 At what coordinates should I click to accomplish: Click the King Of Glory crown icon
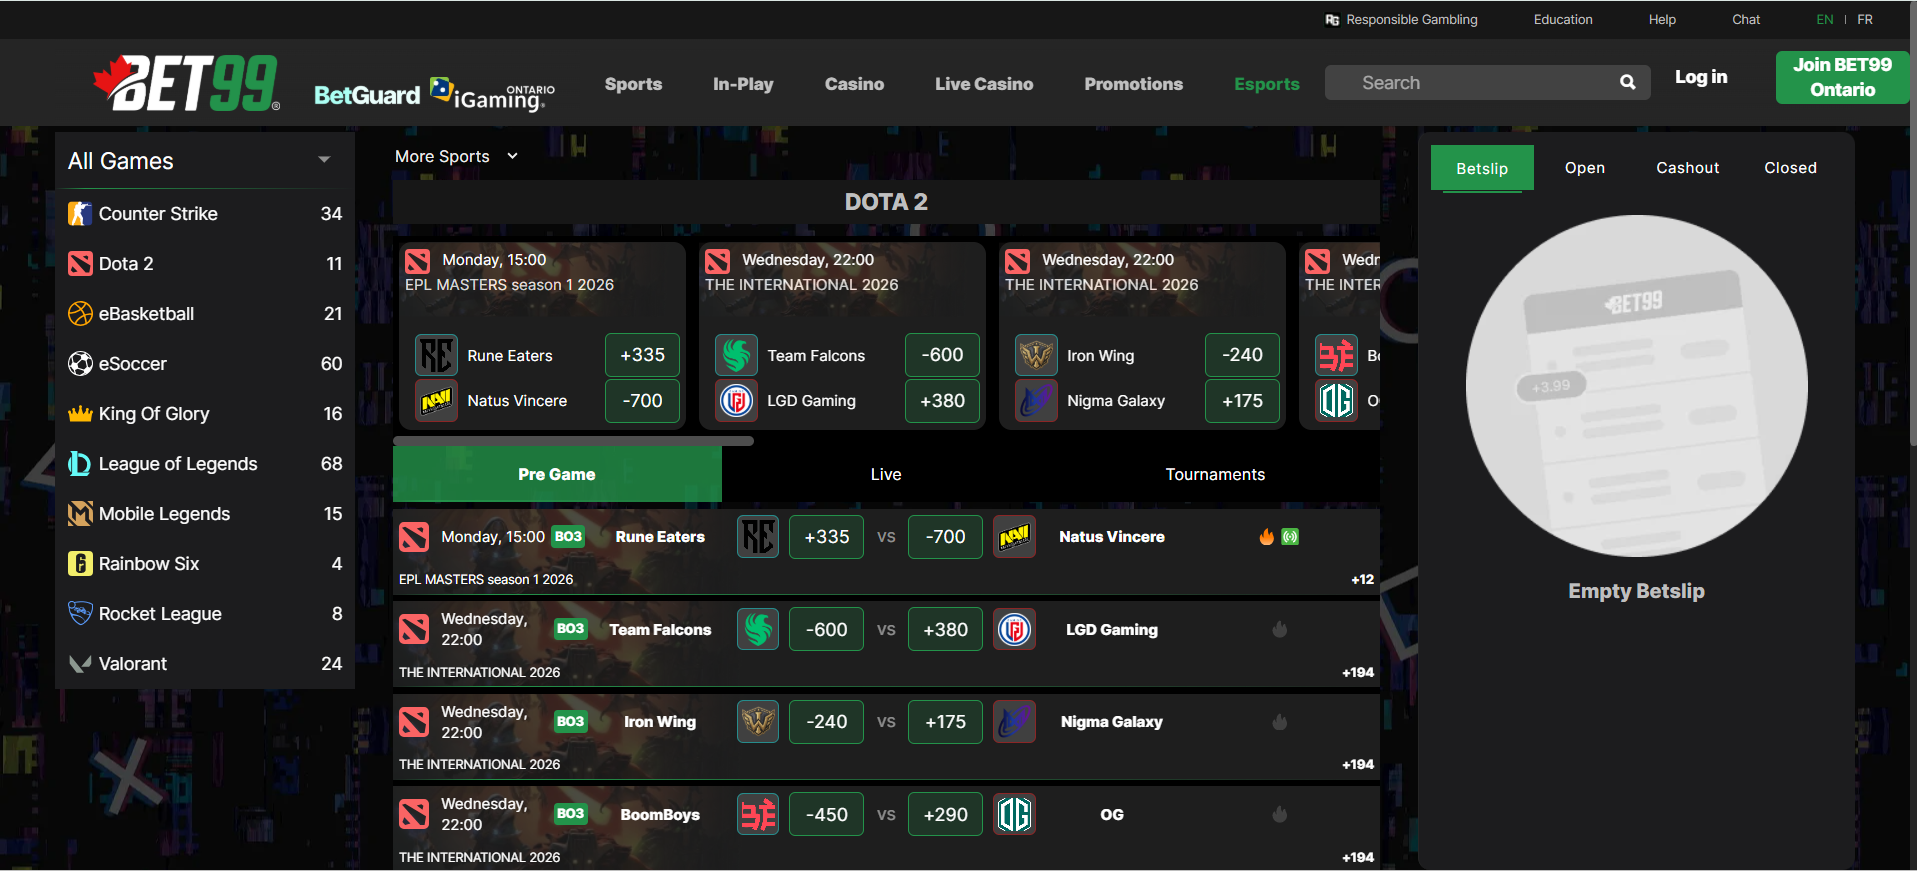click(80, 414)
